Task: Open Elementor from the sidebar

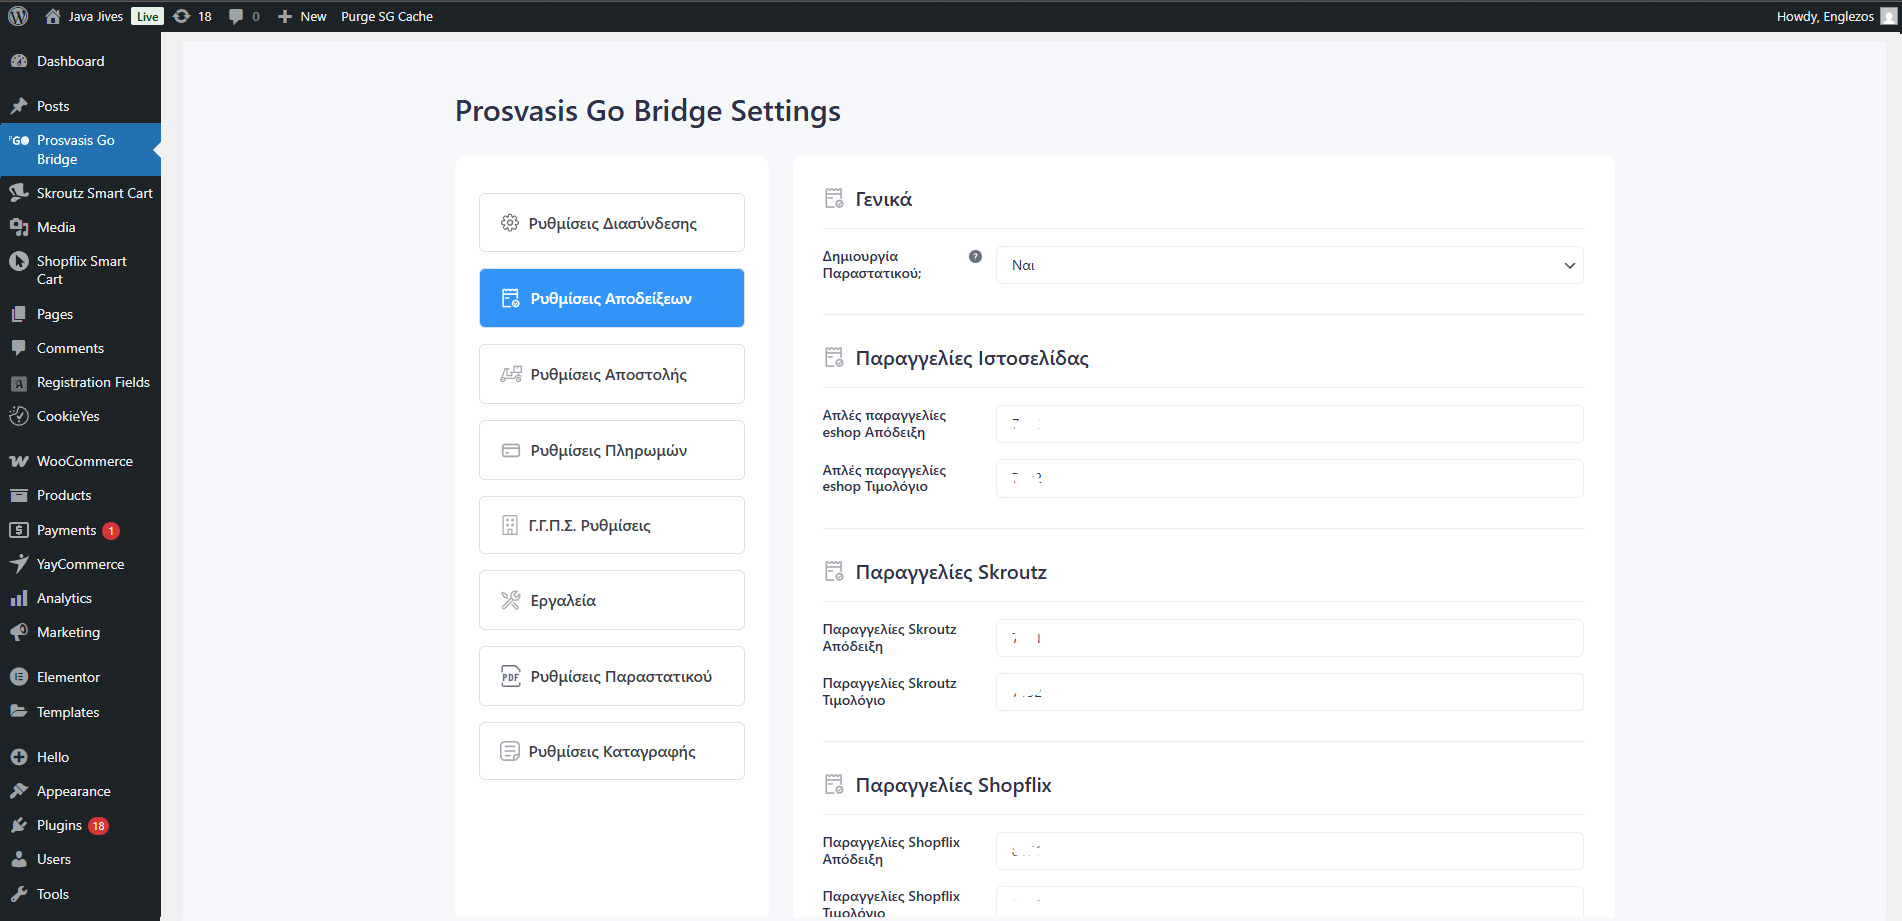Action: [68, 677]
